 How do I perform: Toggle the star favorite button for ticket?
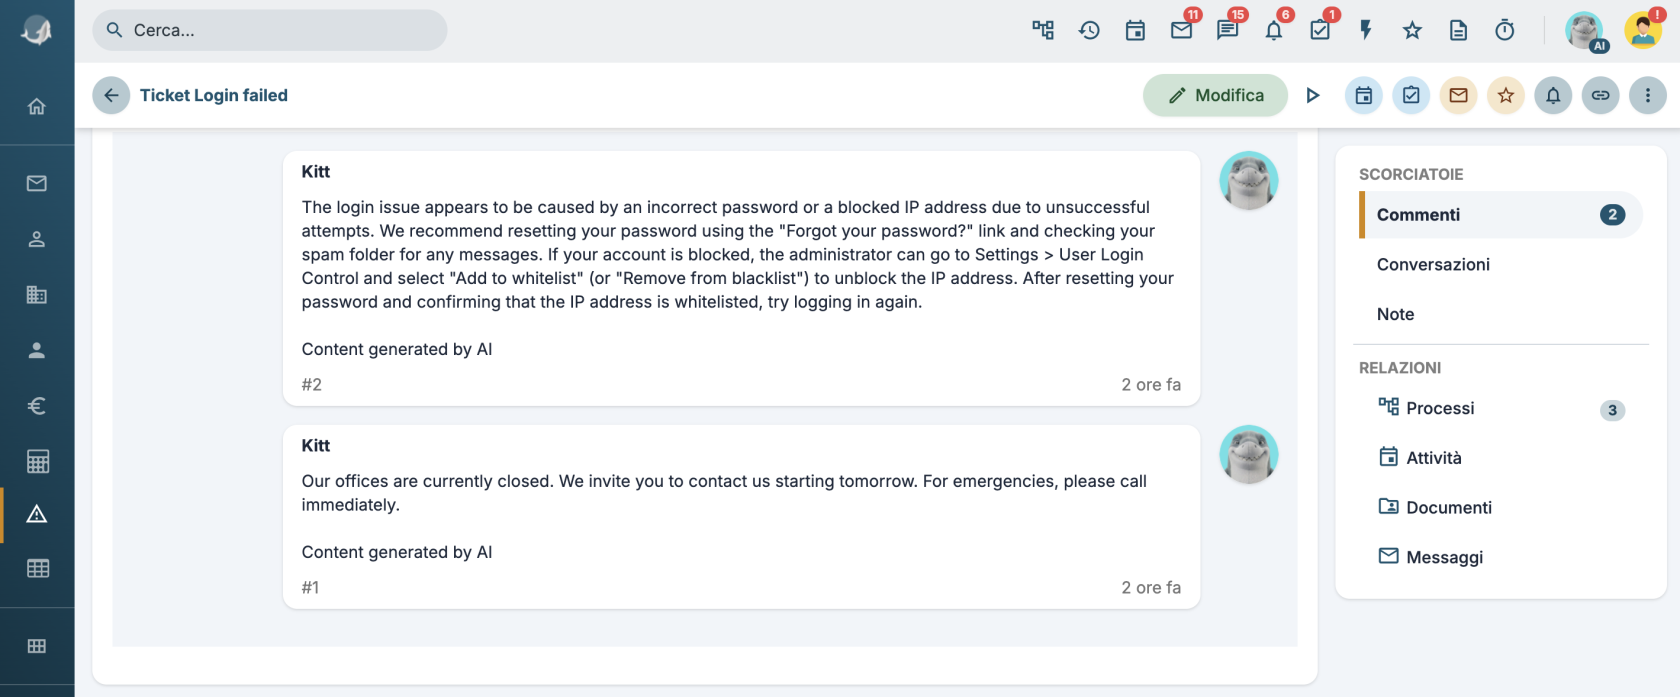pos(1506,95)
